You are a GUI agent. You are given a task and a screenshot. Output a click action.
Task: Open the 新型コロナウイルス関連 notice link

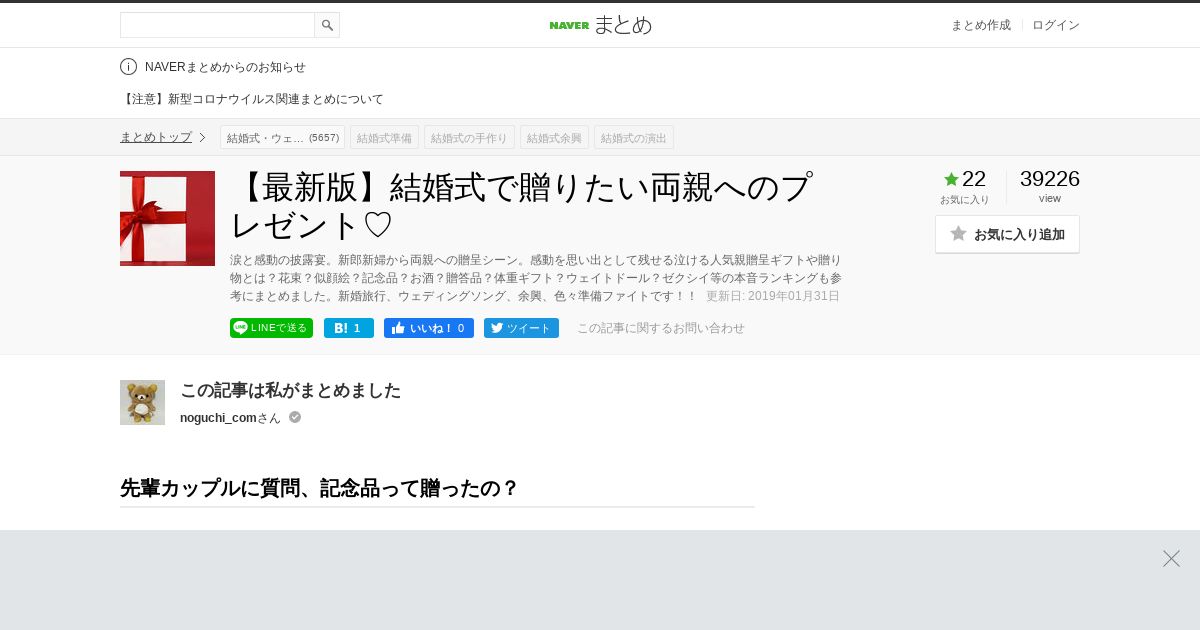[252, 99]
